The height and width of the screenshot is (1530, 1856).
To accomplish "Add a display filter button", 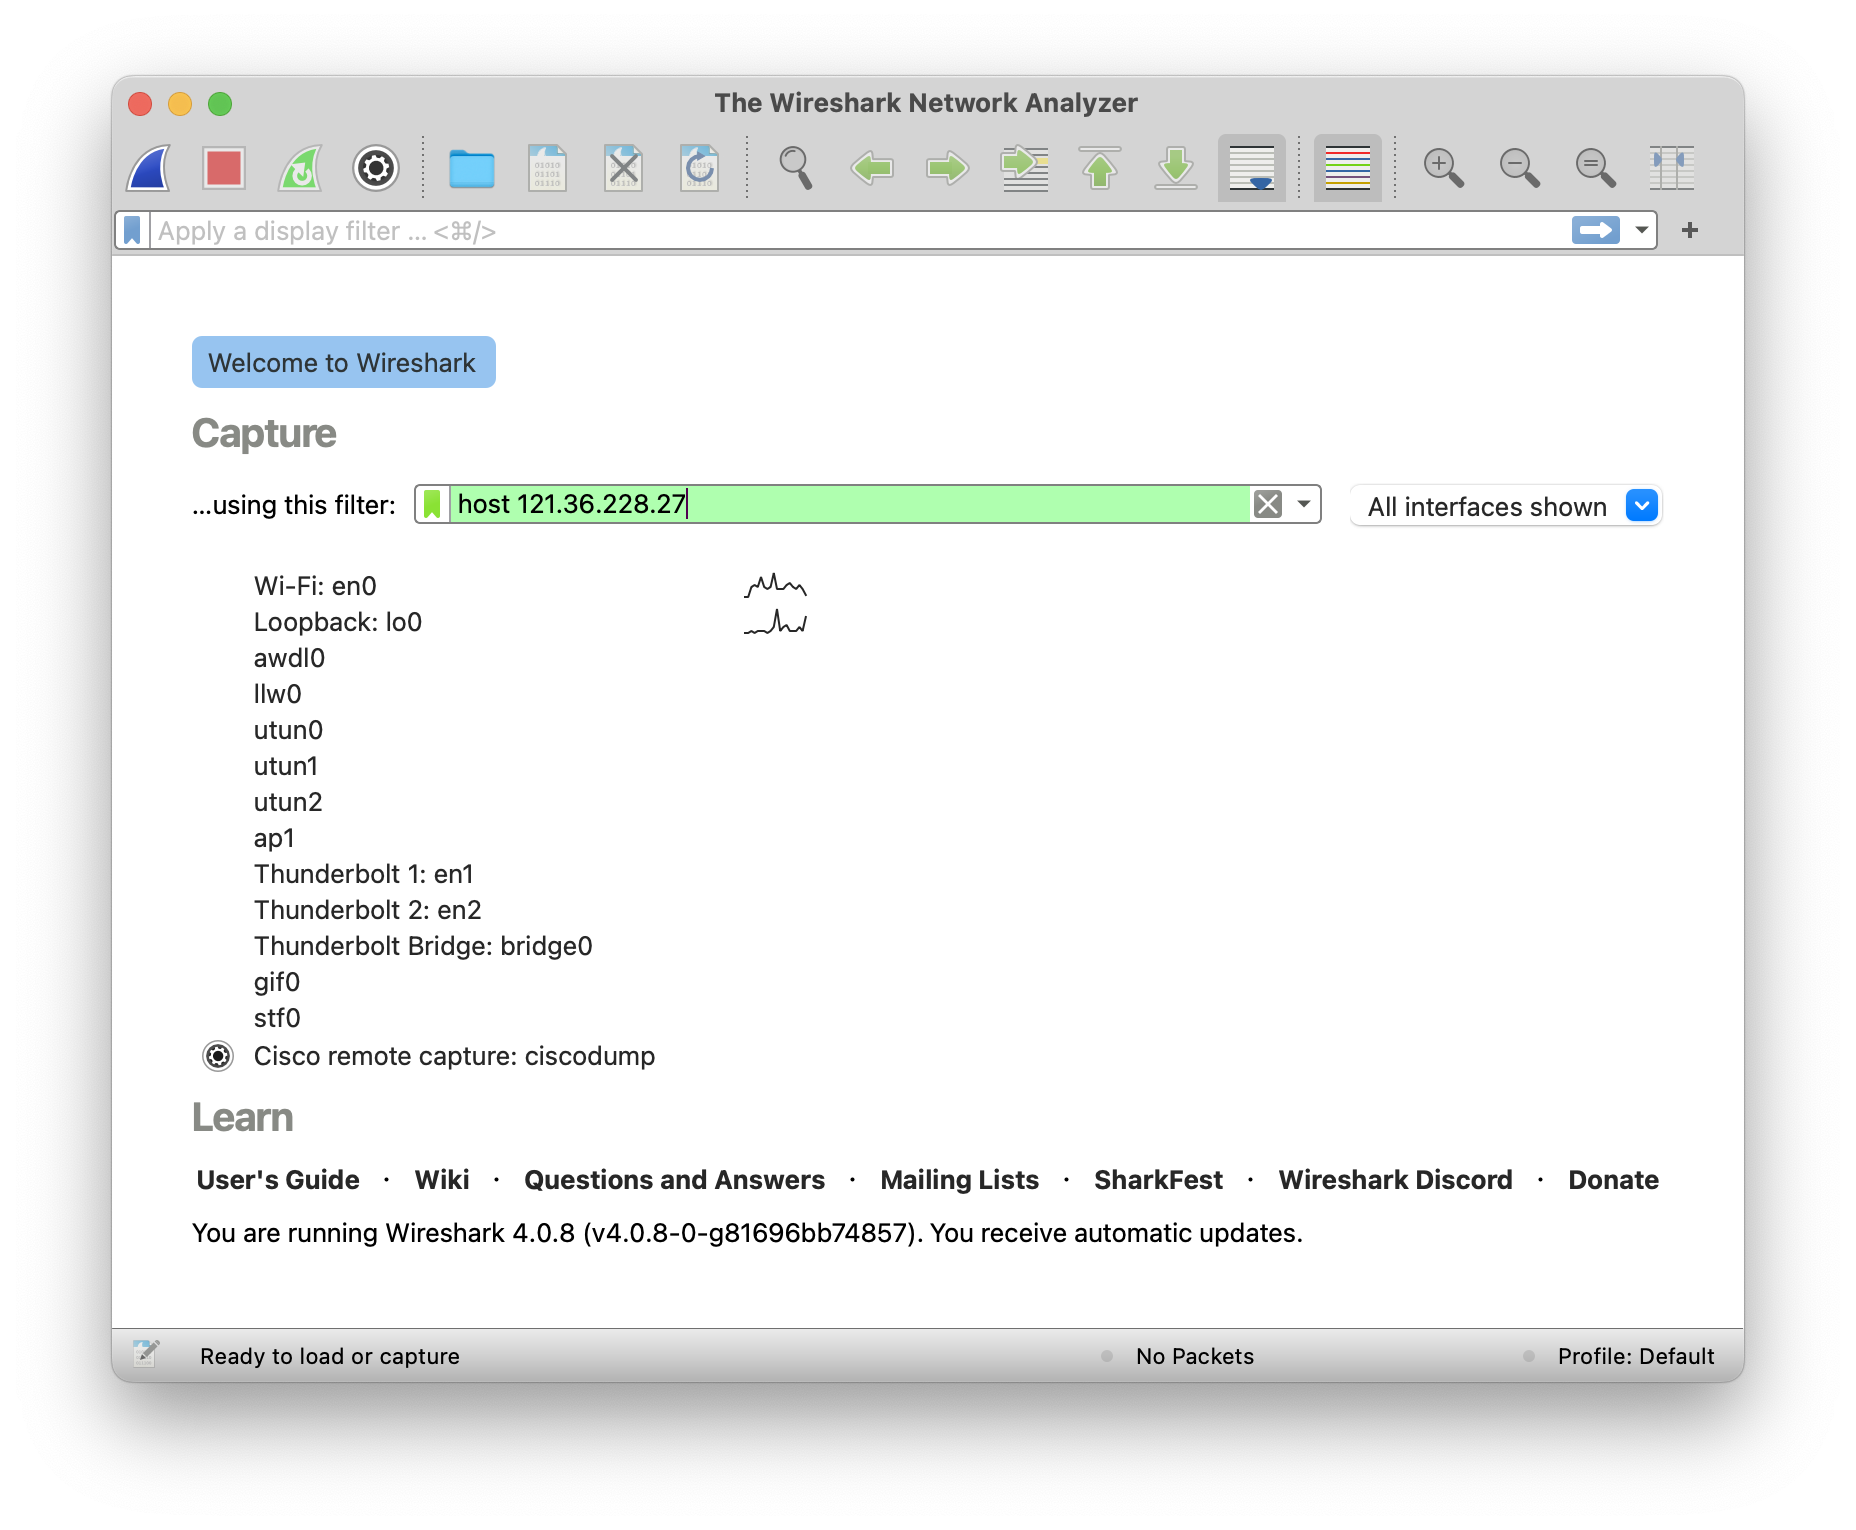I will coord(1690,231).
